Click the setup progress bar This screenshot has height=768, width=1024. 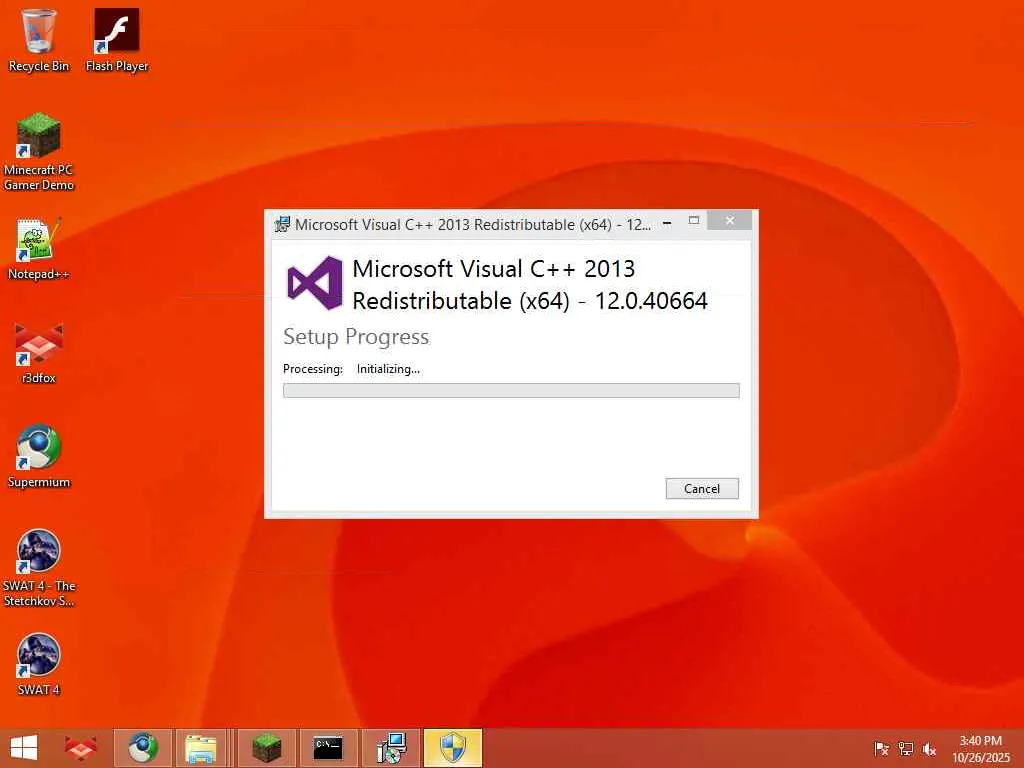511,391
